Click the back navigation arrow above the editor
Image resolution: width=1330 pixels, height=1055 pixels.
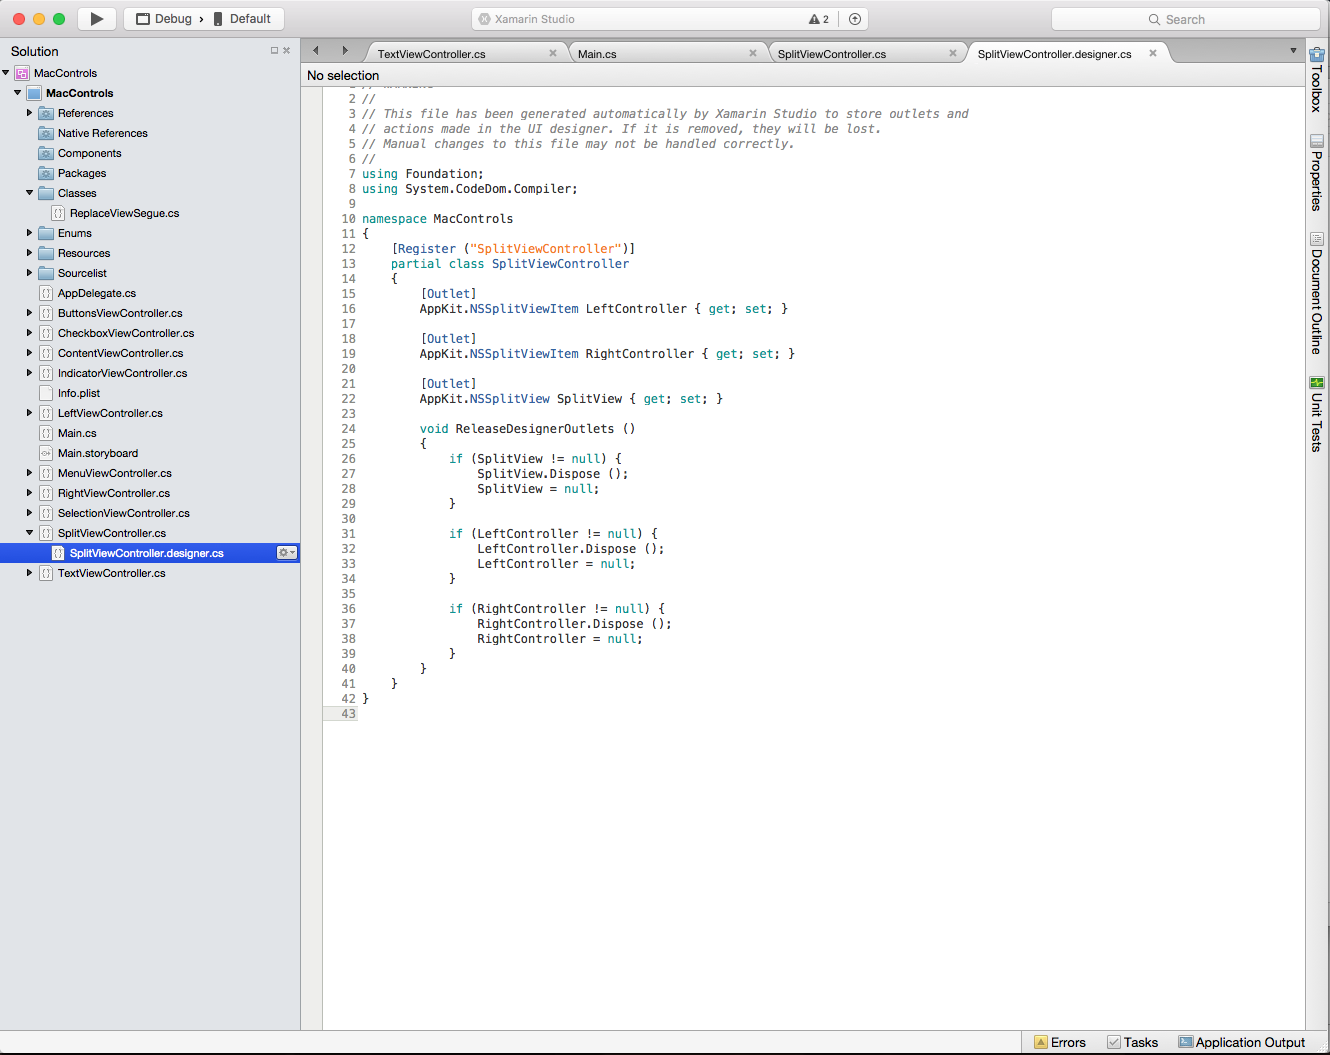tap(315, 49)
